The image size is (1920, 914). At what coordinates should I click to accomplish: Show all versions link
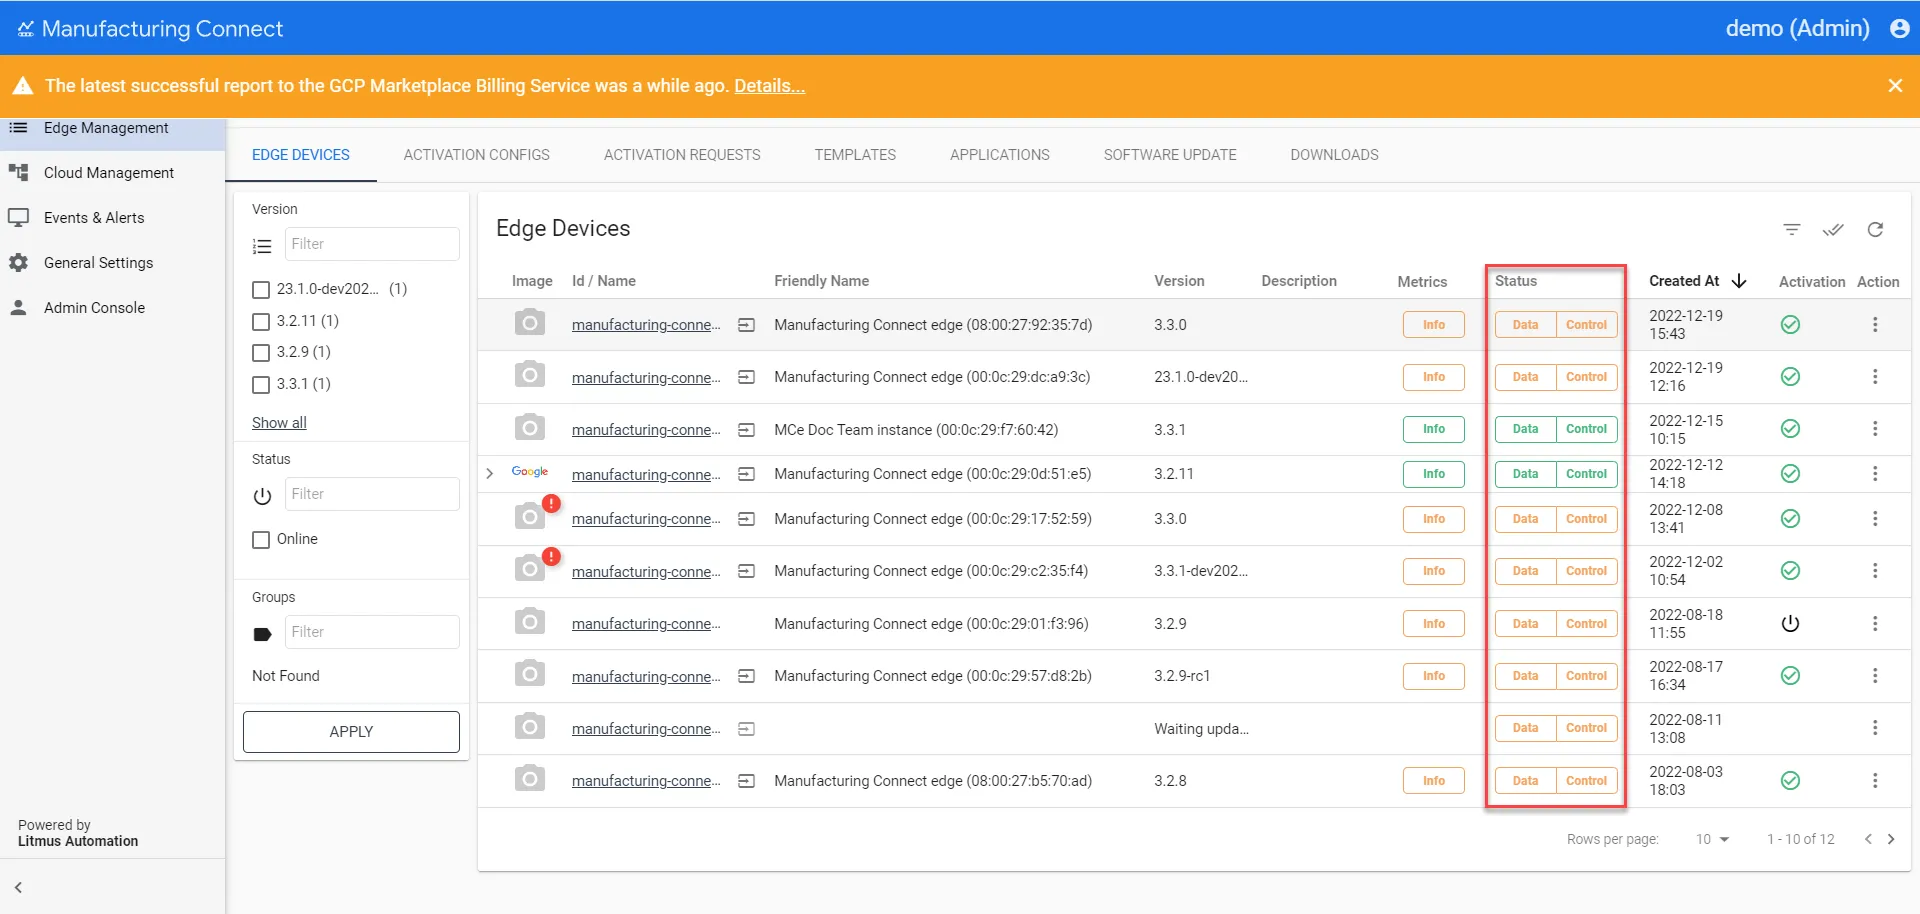[279, 423]
